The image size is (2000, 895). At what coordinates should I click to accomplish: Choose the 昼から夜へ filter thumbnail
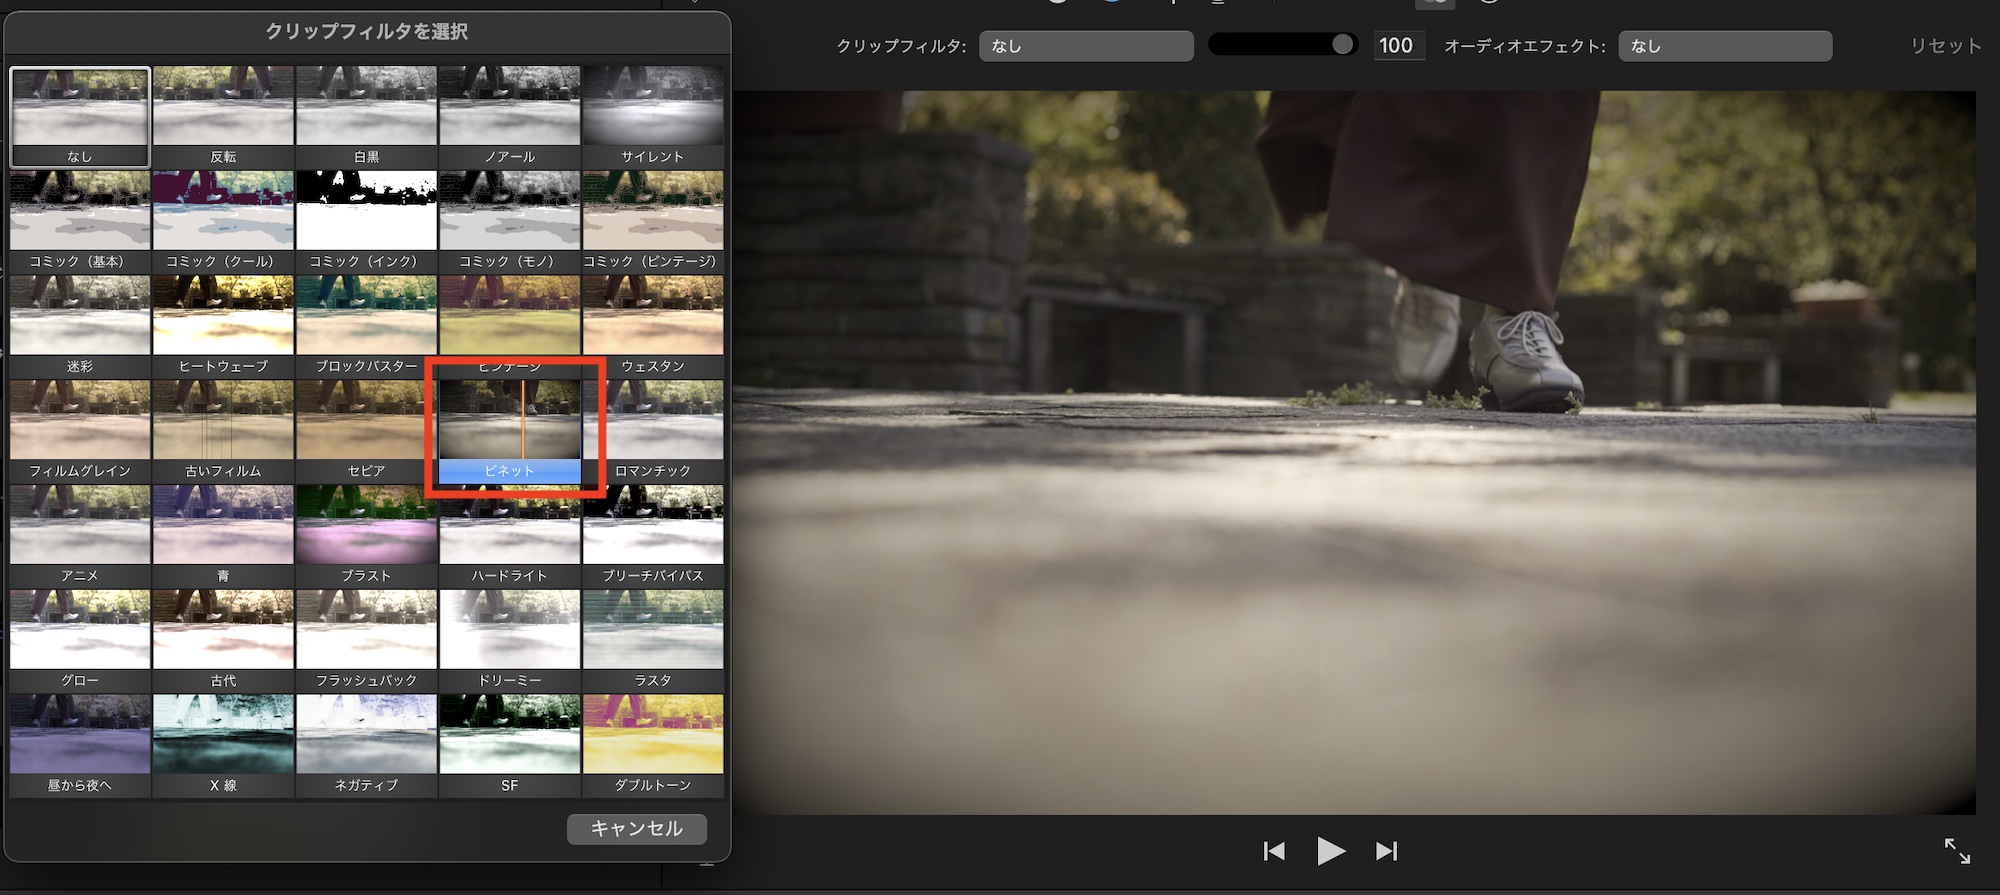pos(80,746)
